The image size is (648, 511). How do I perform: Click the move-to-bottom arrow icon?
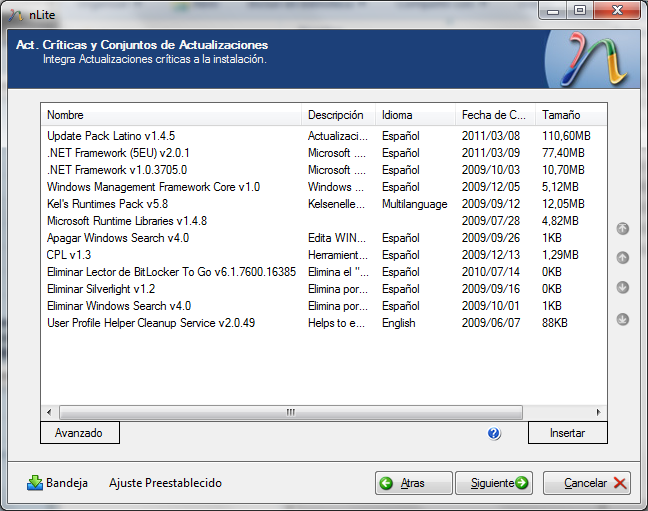623,319
